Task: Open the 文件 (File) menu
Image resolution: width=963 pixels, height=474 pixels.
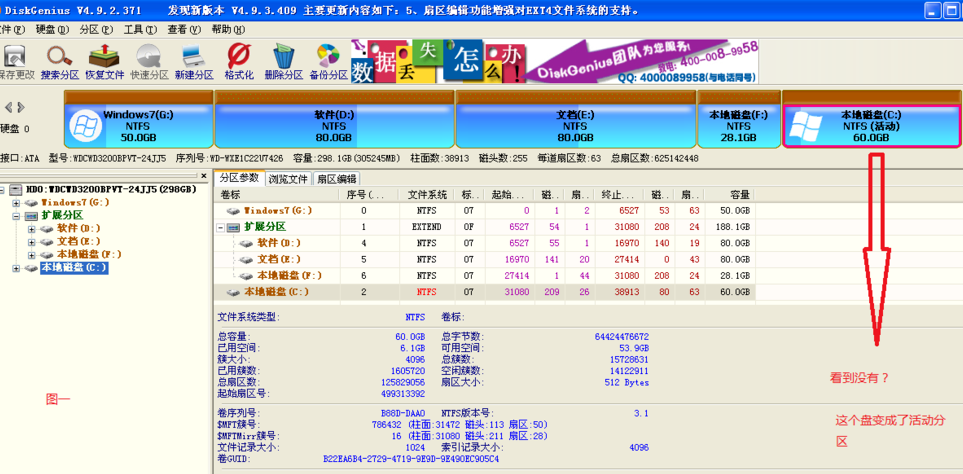Action: (x=12, y=29)
